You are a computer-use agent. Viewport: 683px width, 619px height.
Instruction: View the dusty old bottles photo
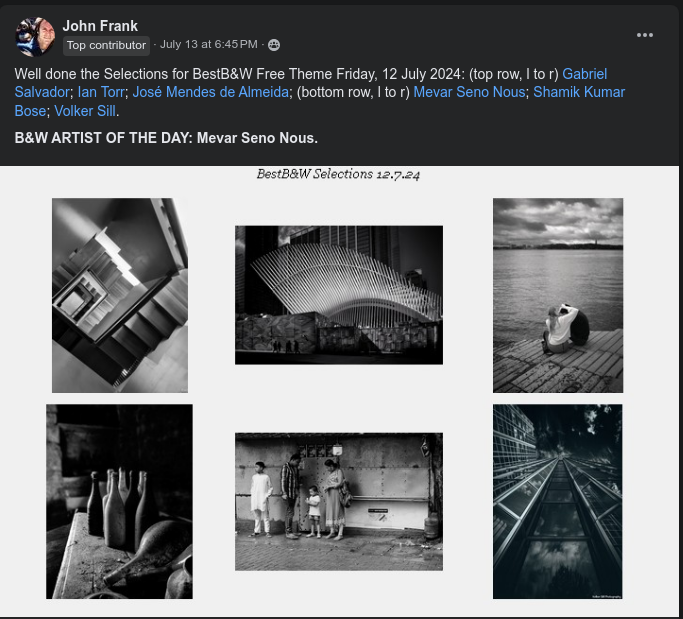(x=119, y=501)
